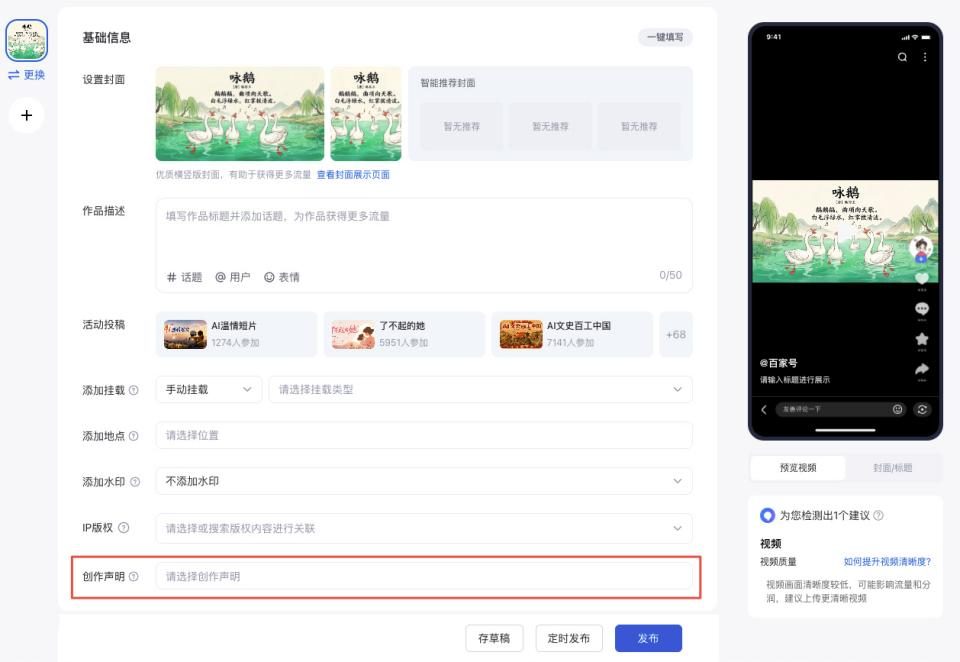
Task: Click 存草稿 save draft button
Action: coord(494,638)
